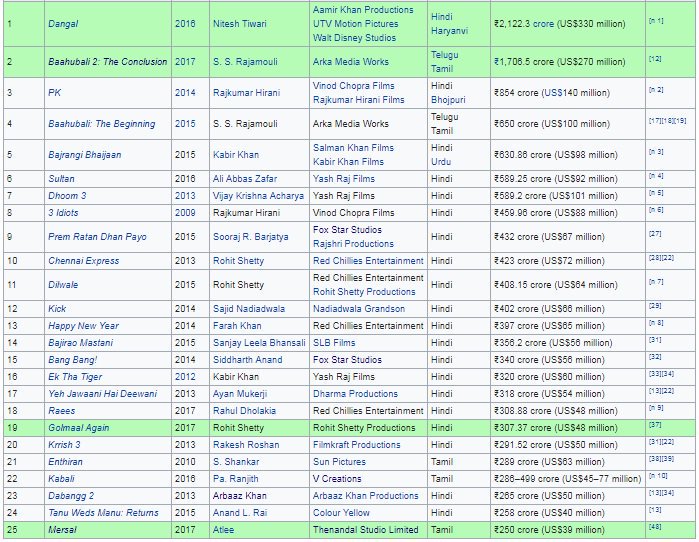Open the Kabali film link
Screen dimensions: 699x542
[x=61, y=479]
